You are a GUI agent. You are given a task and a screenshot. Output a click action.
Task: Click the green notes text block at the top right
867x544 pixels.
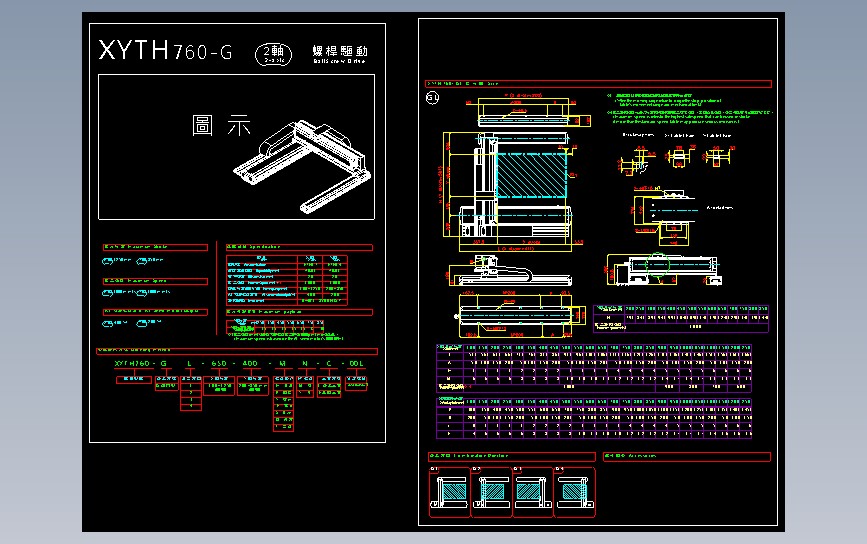pos(689,108)
